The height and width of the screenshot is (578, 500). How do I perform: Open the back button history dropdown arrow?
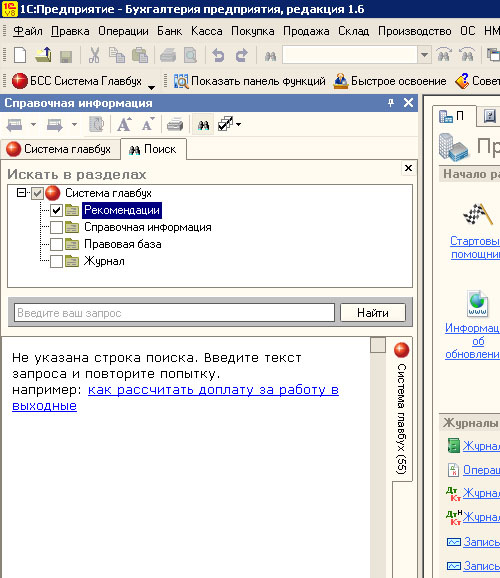tap(33, 125)
